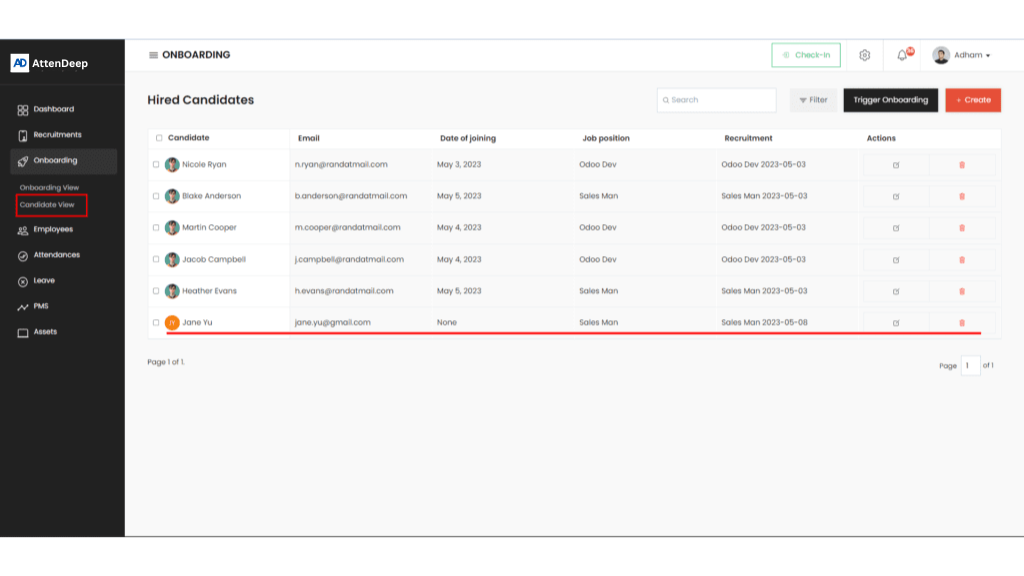Open Candidate View in the sidebar
This screenshot has width=1024, height=576.
coord(47,205)
